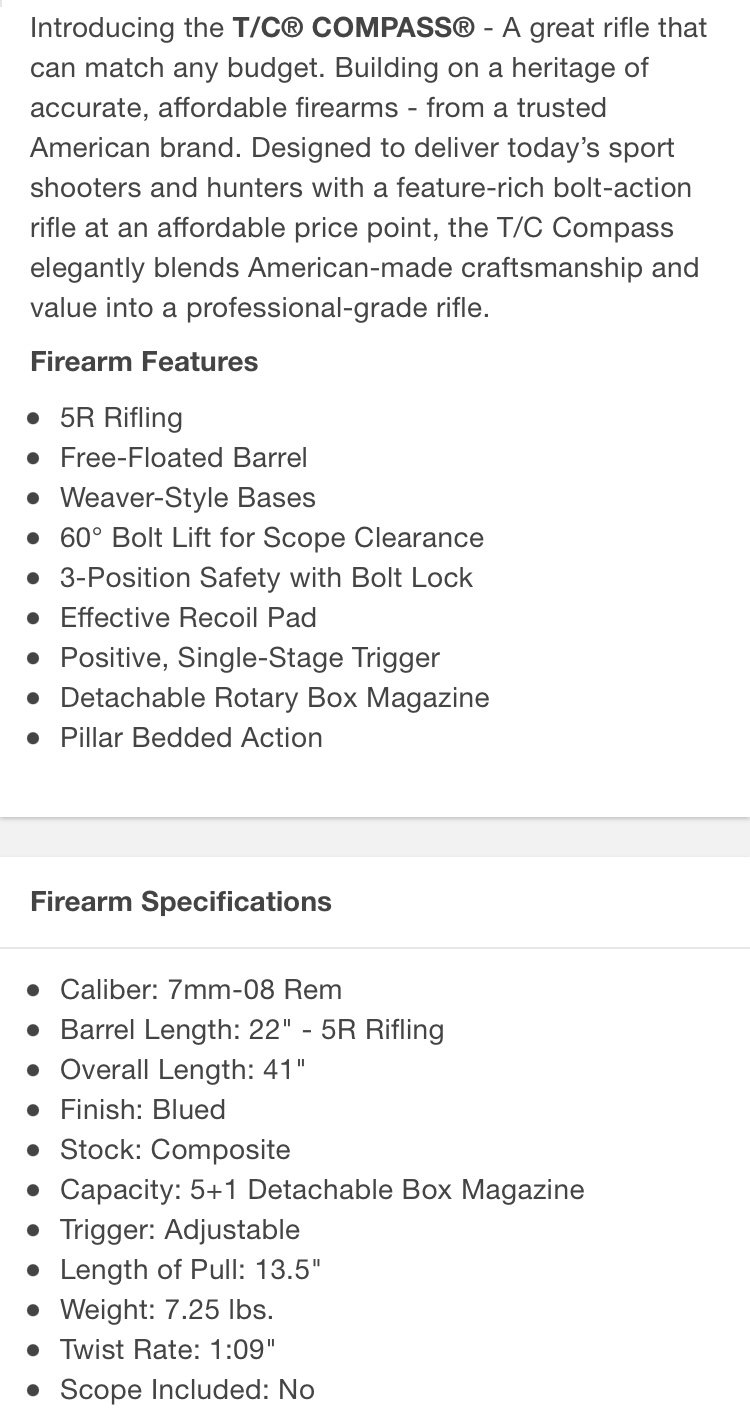Select the Free-Floated Barrel list item
Screen dimensions: 750x1412
click(x=184, y=458)
